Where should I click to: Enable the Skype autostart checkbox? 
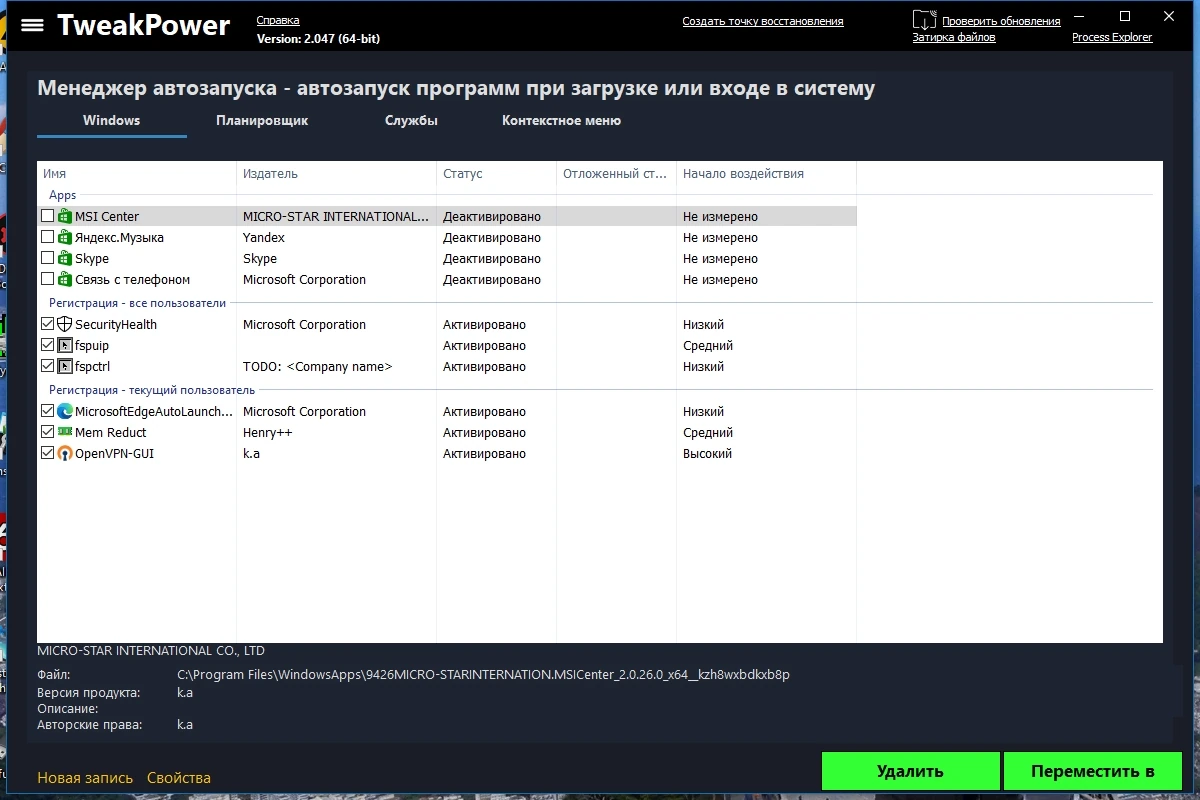click(x=47, y=258)
